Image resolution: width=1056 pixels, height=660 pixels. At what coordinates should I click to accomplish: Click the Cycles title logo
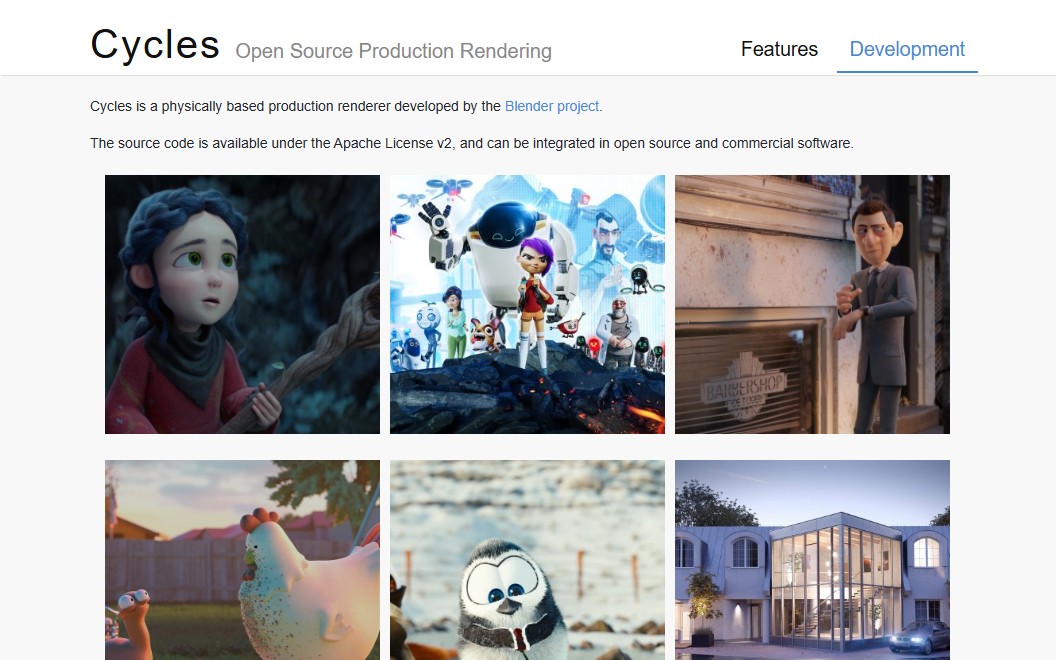point(155,45)
